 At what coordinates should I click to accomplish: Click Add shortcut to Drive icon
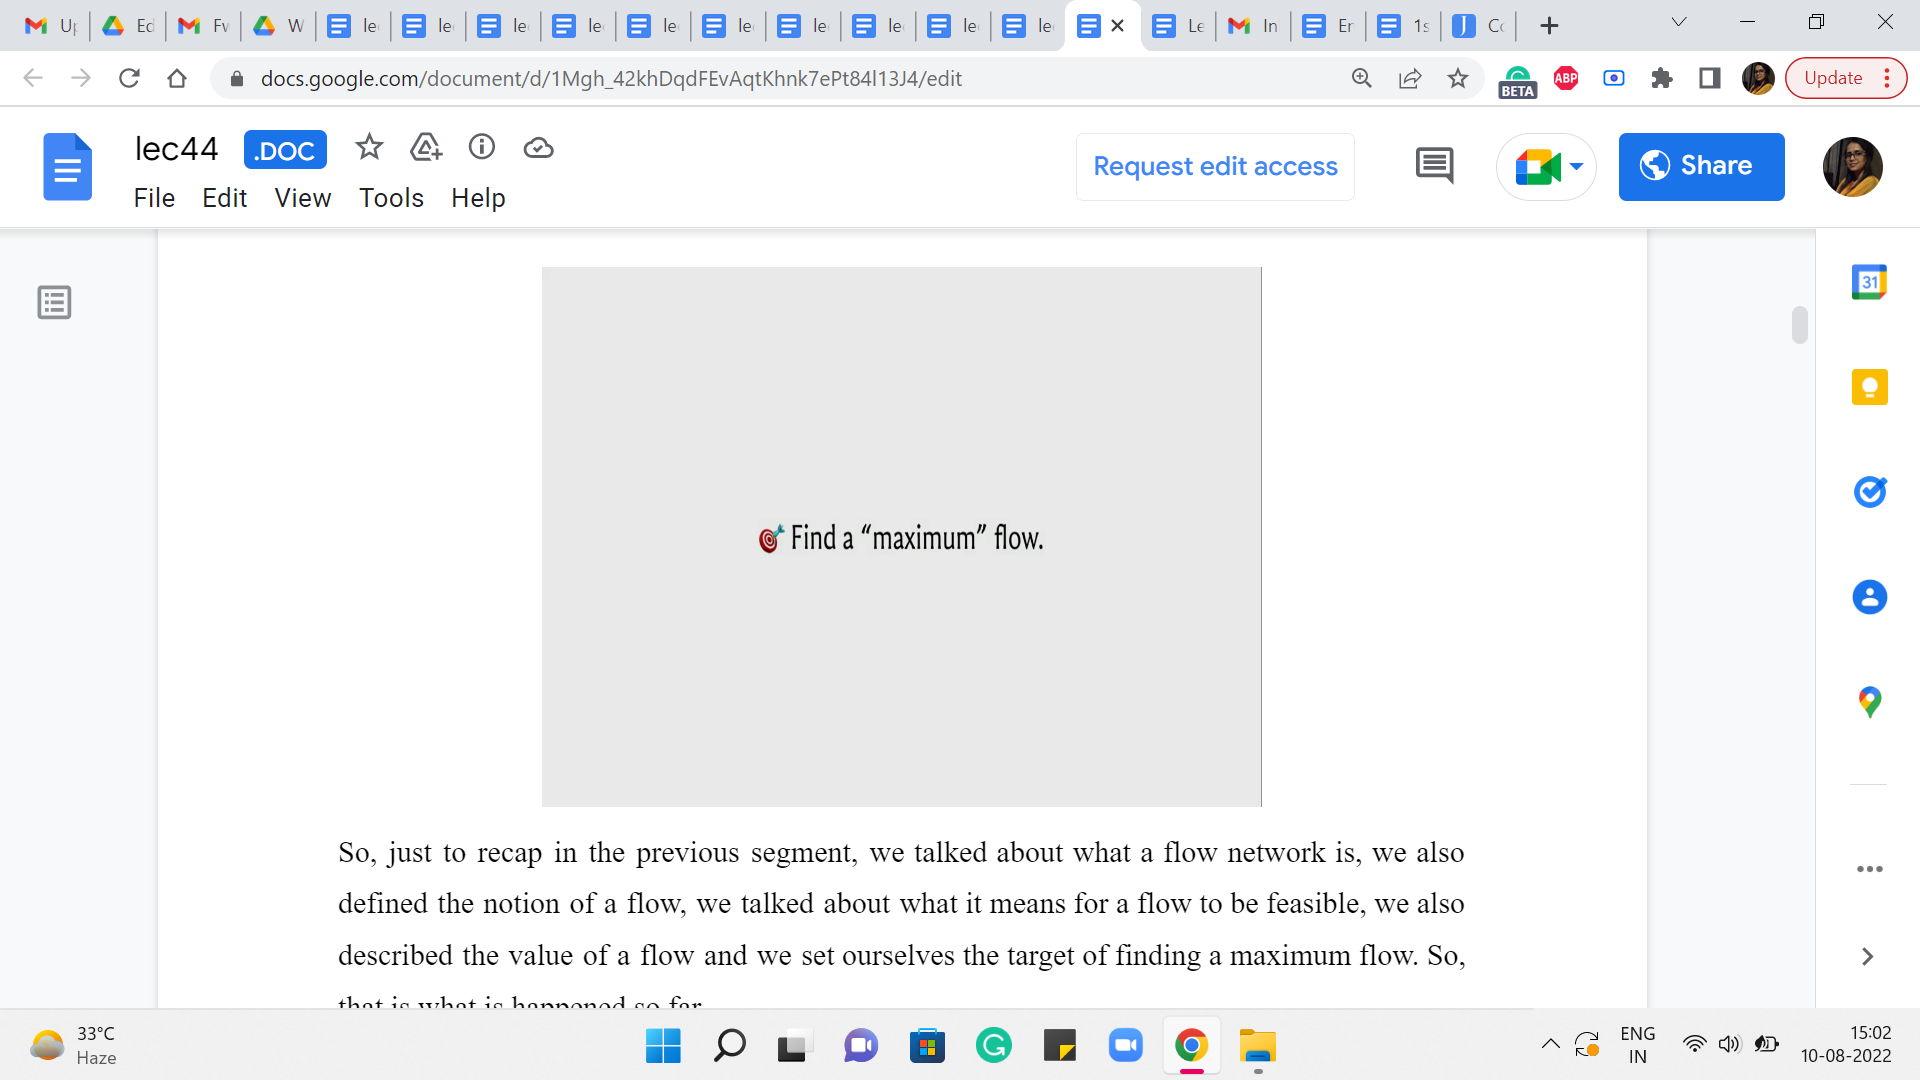pyautogui.click(x=426, y=148)
